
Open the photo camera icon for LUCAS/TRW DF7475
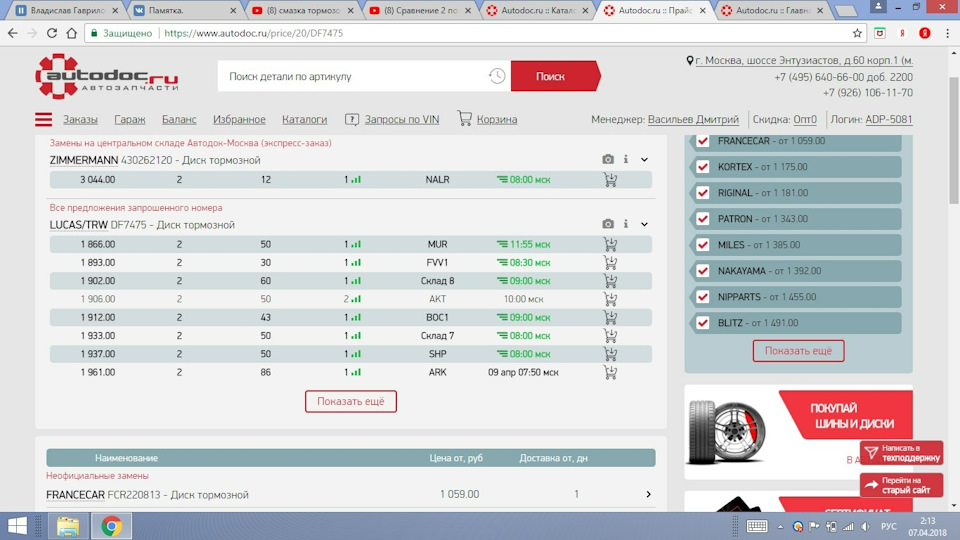[607, 224]
